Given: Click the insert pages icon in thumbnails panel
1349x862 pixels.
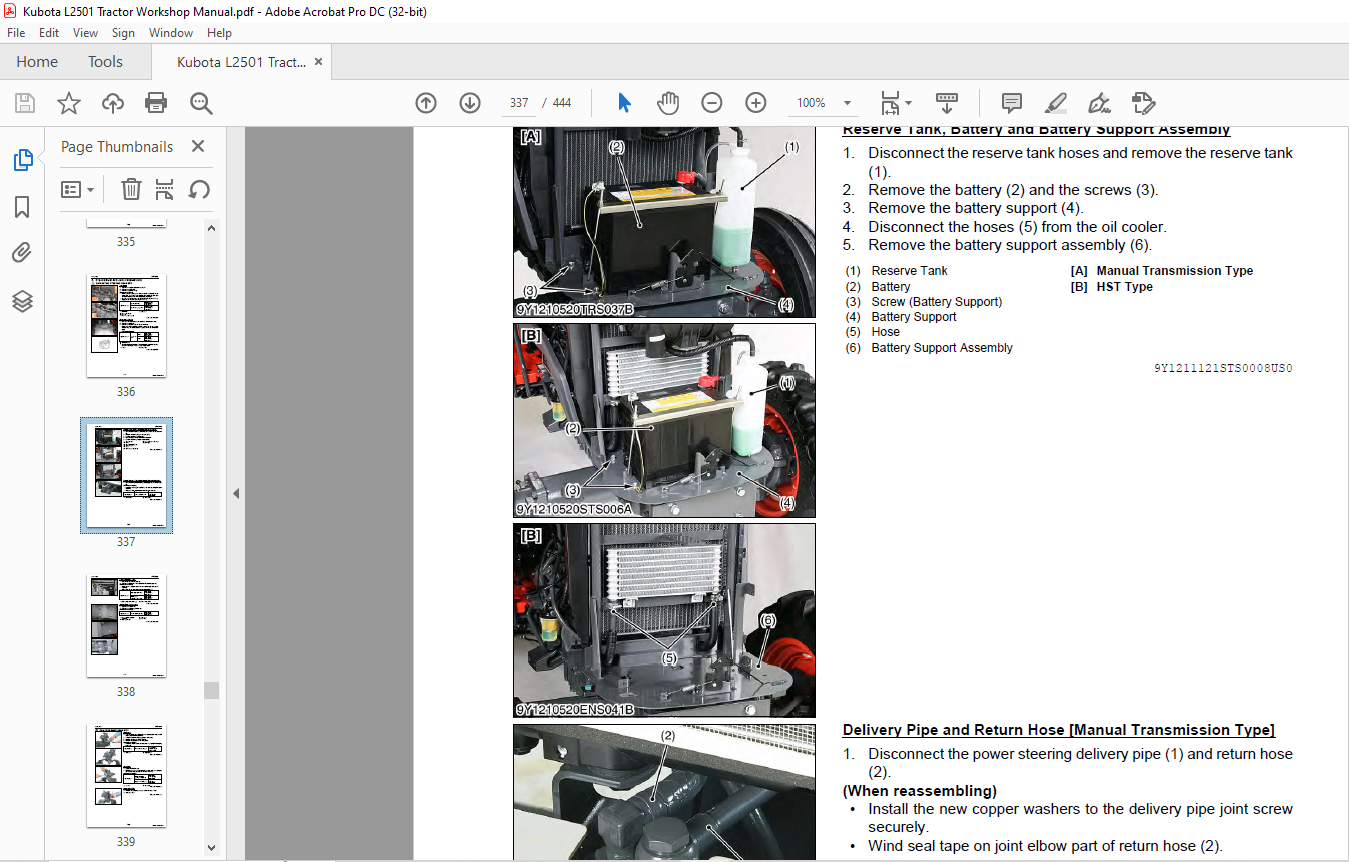Looking at the screenshot, I should coord(165,189).
